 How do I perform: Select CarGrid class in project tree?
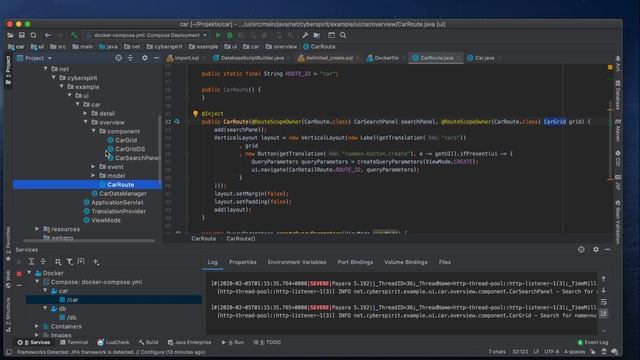click(x=122, y=140)
